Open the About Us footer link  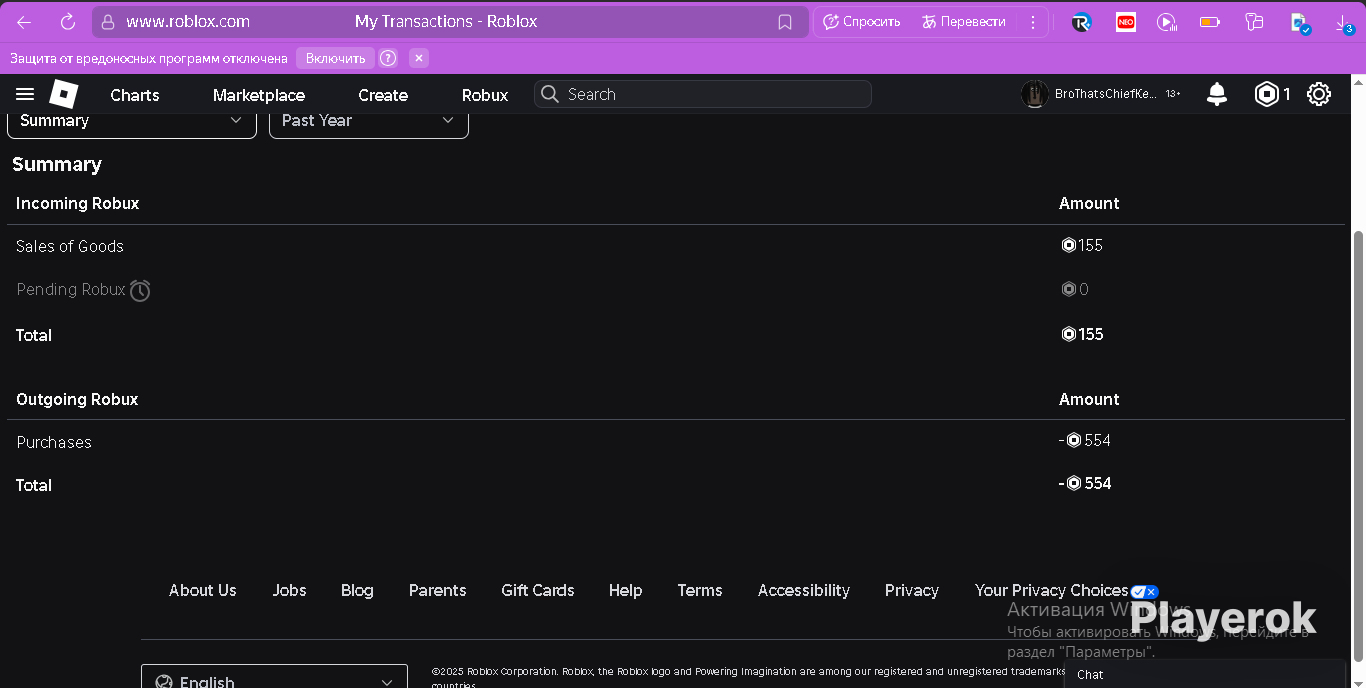pyautogui.click(x=203, y=590)
